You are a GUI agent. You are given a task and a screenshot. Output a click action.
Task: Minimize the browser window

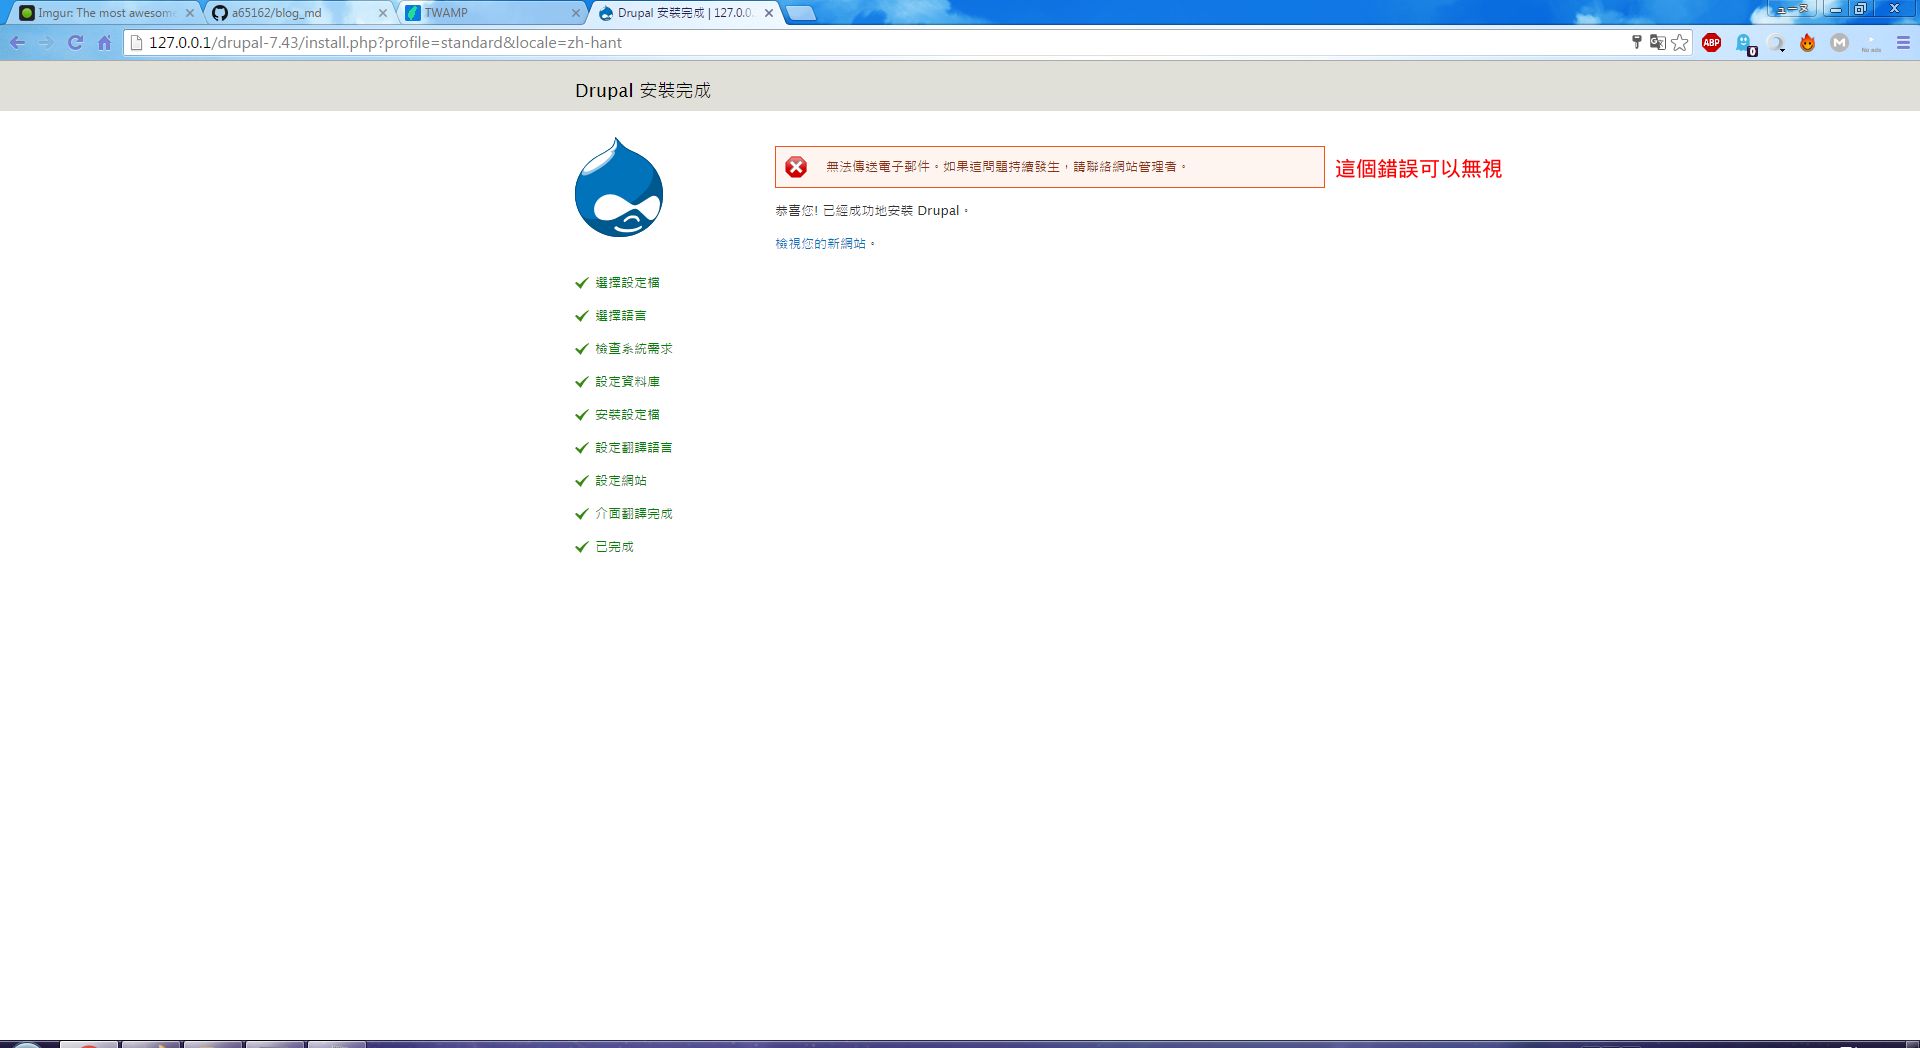point(1835,9)
